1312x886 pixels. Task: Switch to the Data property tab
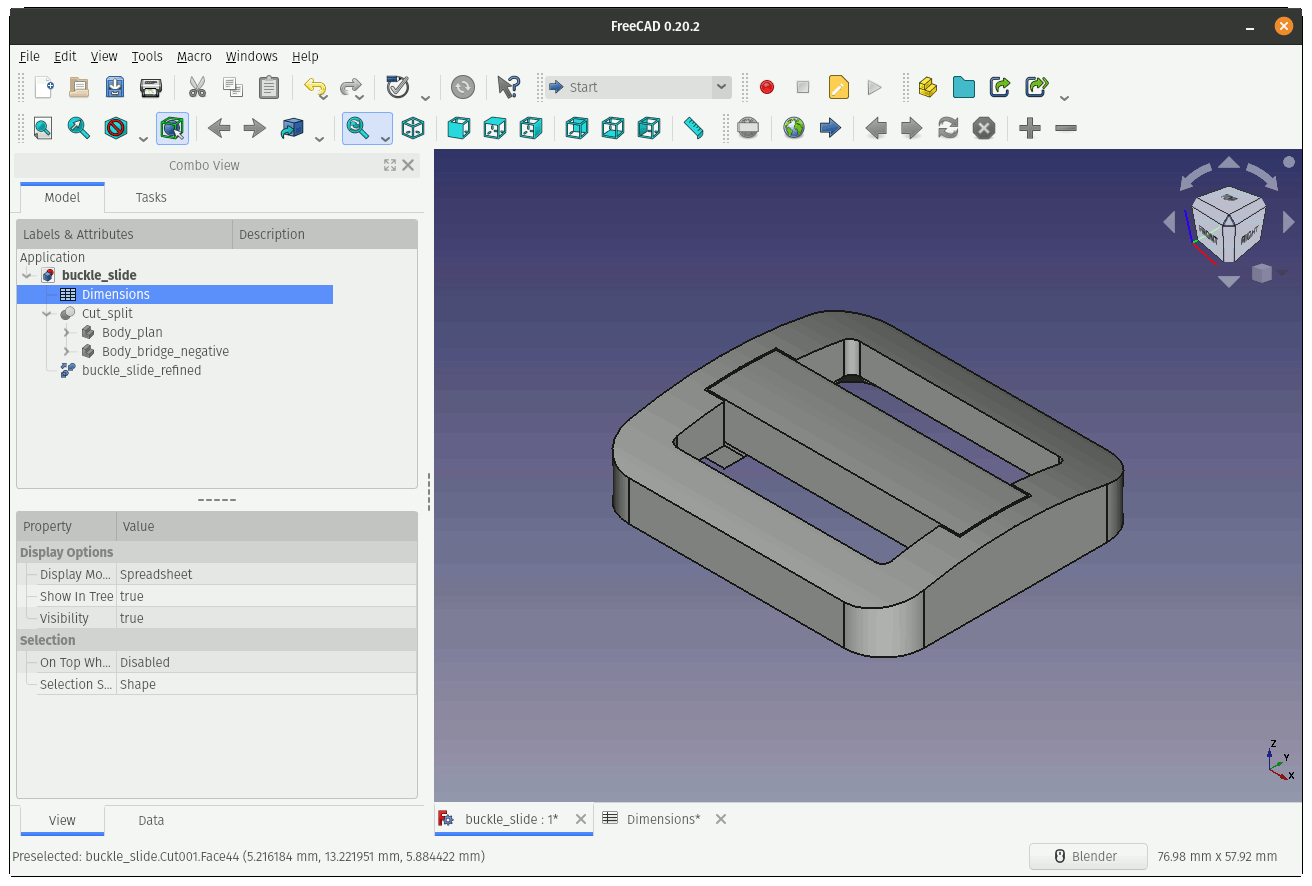tap(151, 820)
